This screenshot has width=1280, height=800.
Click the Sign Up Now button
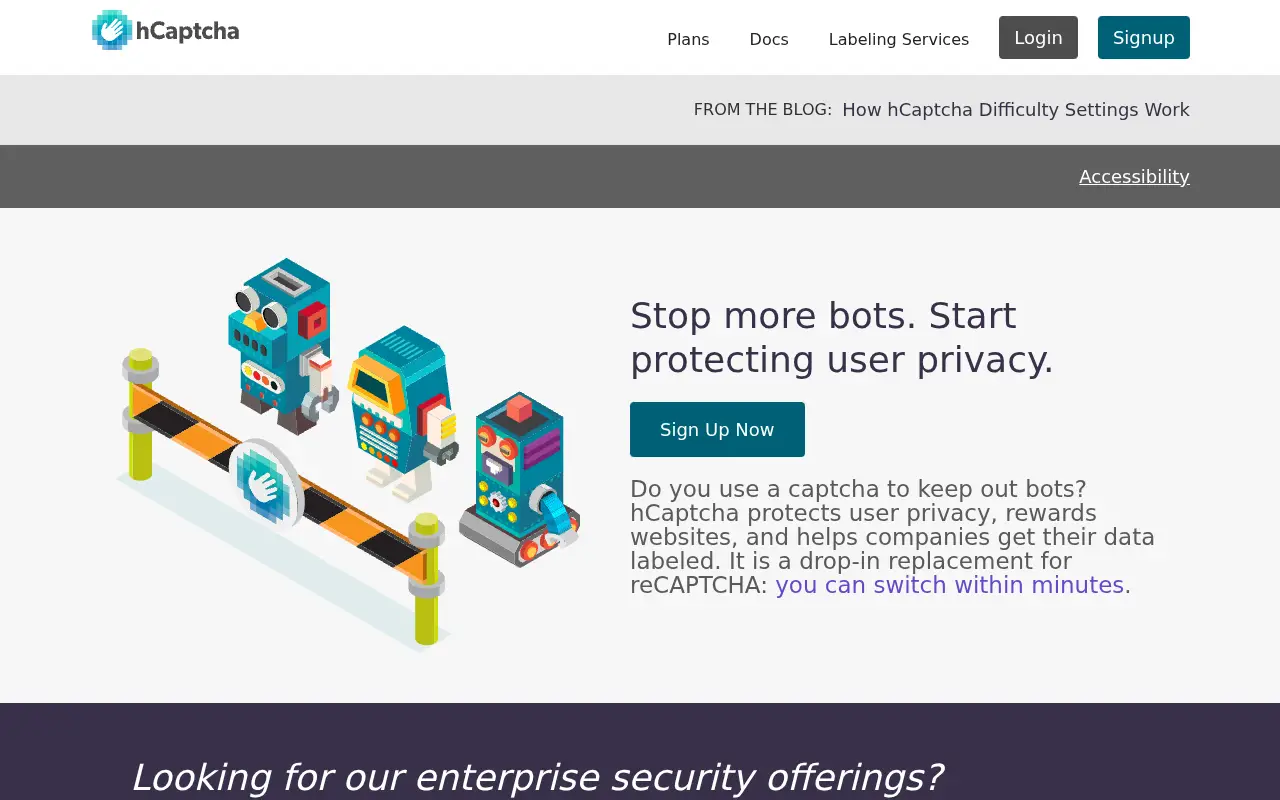pyautogui.click(x=717, y=429)
